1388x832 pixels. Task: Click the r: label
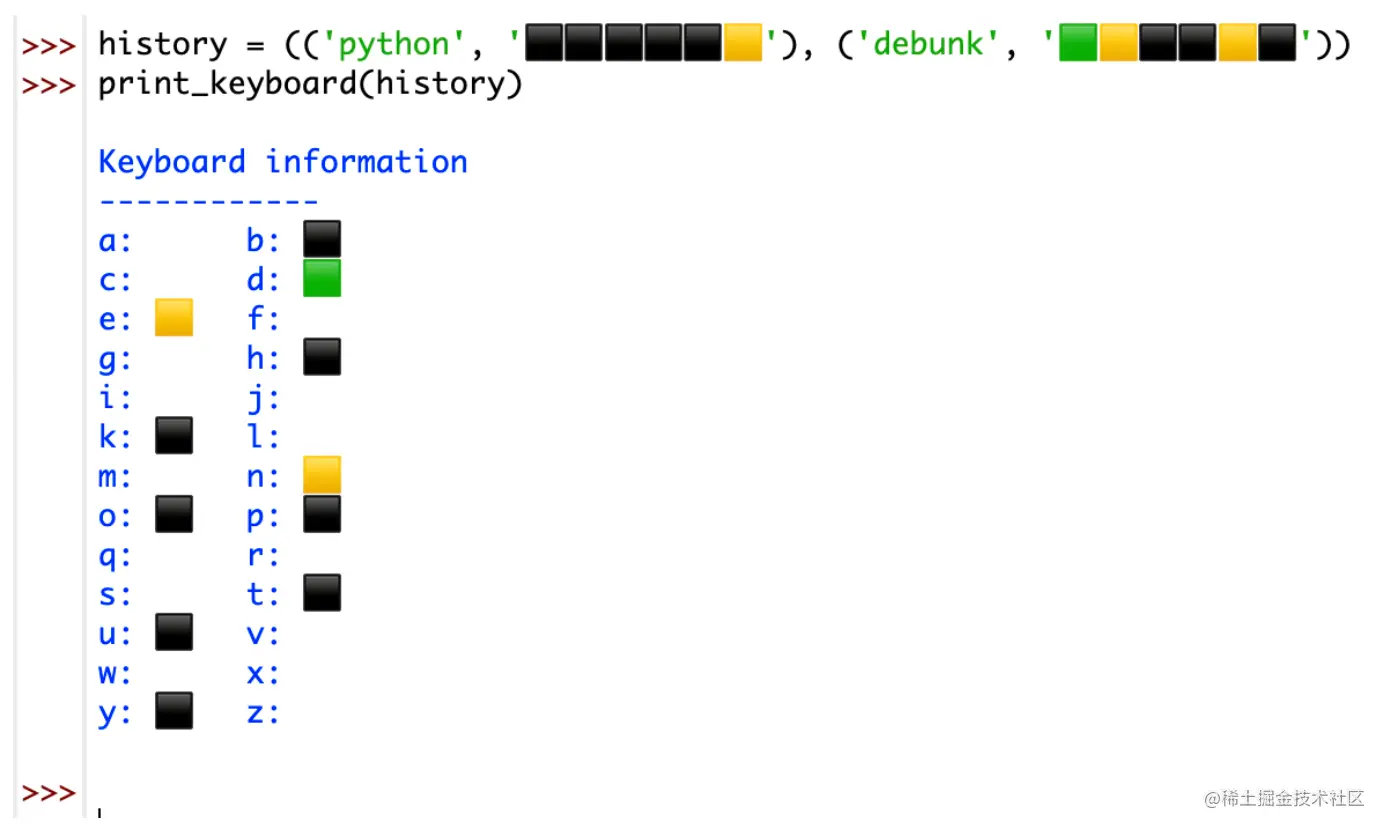pyautogui.click(x=264, y=555)
